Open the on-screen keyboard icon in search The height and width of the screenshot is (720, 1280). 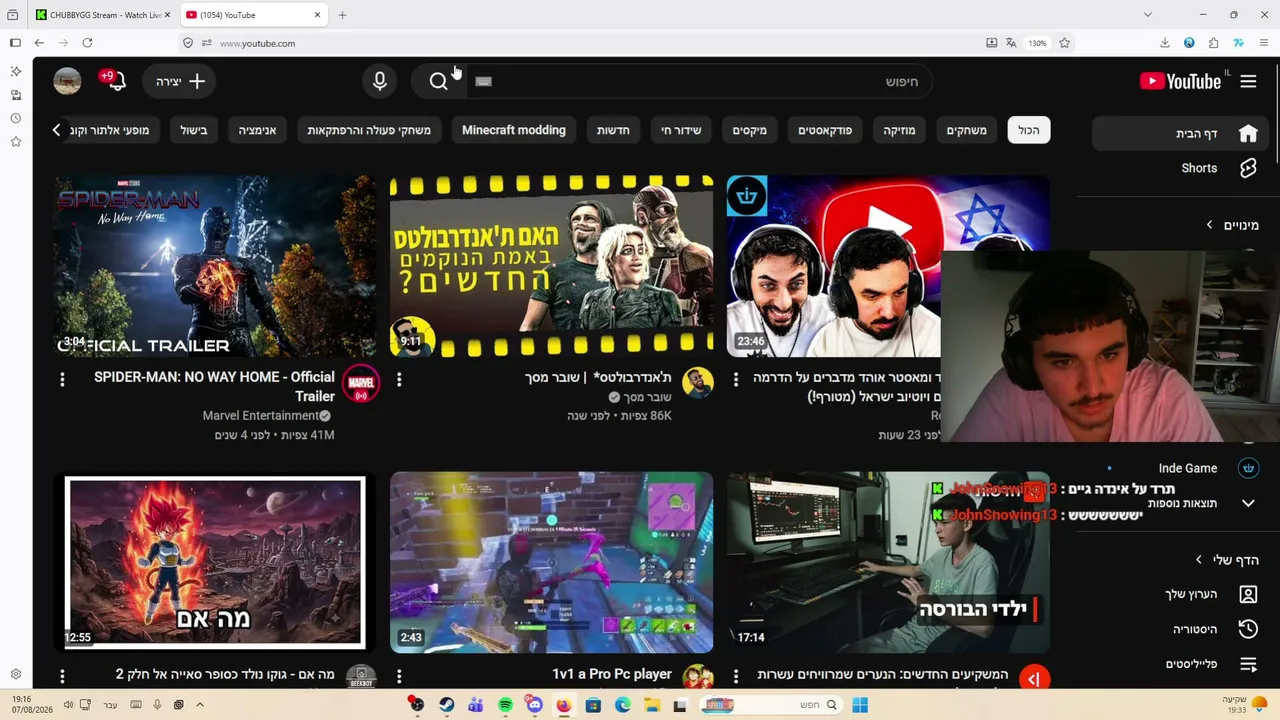483,81
